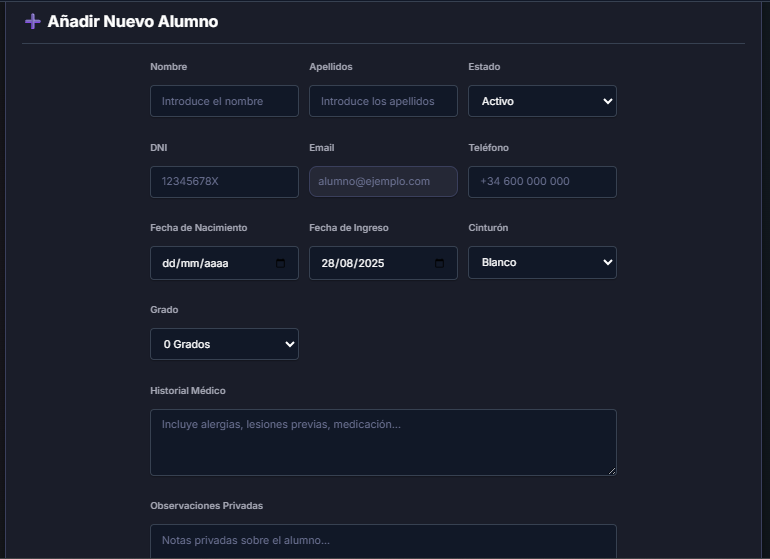Open calendar picker in Fecha de Ingreso
The height and width of the screenshot is (559, 770).
pos(440,263)
